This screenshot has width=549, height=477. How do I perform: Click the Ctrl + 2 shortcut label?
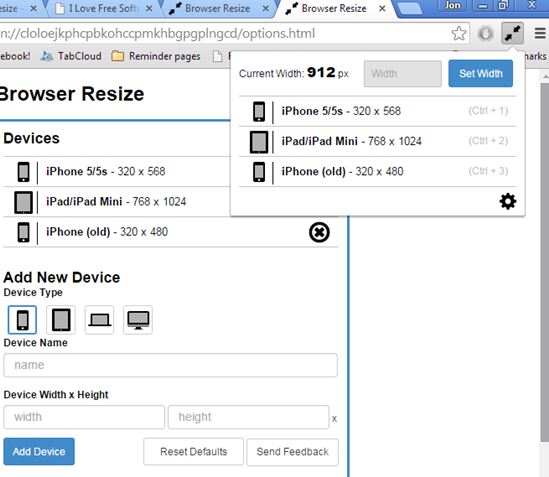(x=488, y=141)
